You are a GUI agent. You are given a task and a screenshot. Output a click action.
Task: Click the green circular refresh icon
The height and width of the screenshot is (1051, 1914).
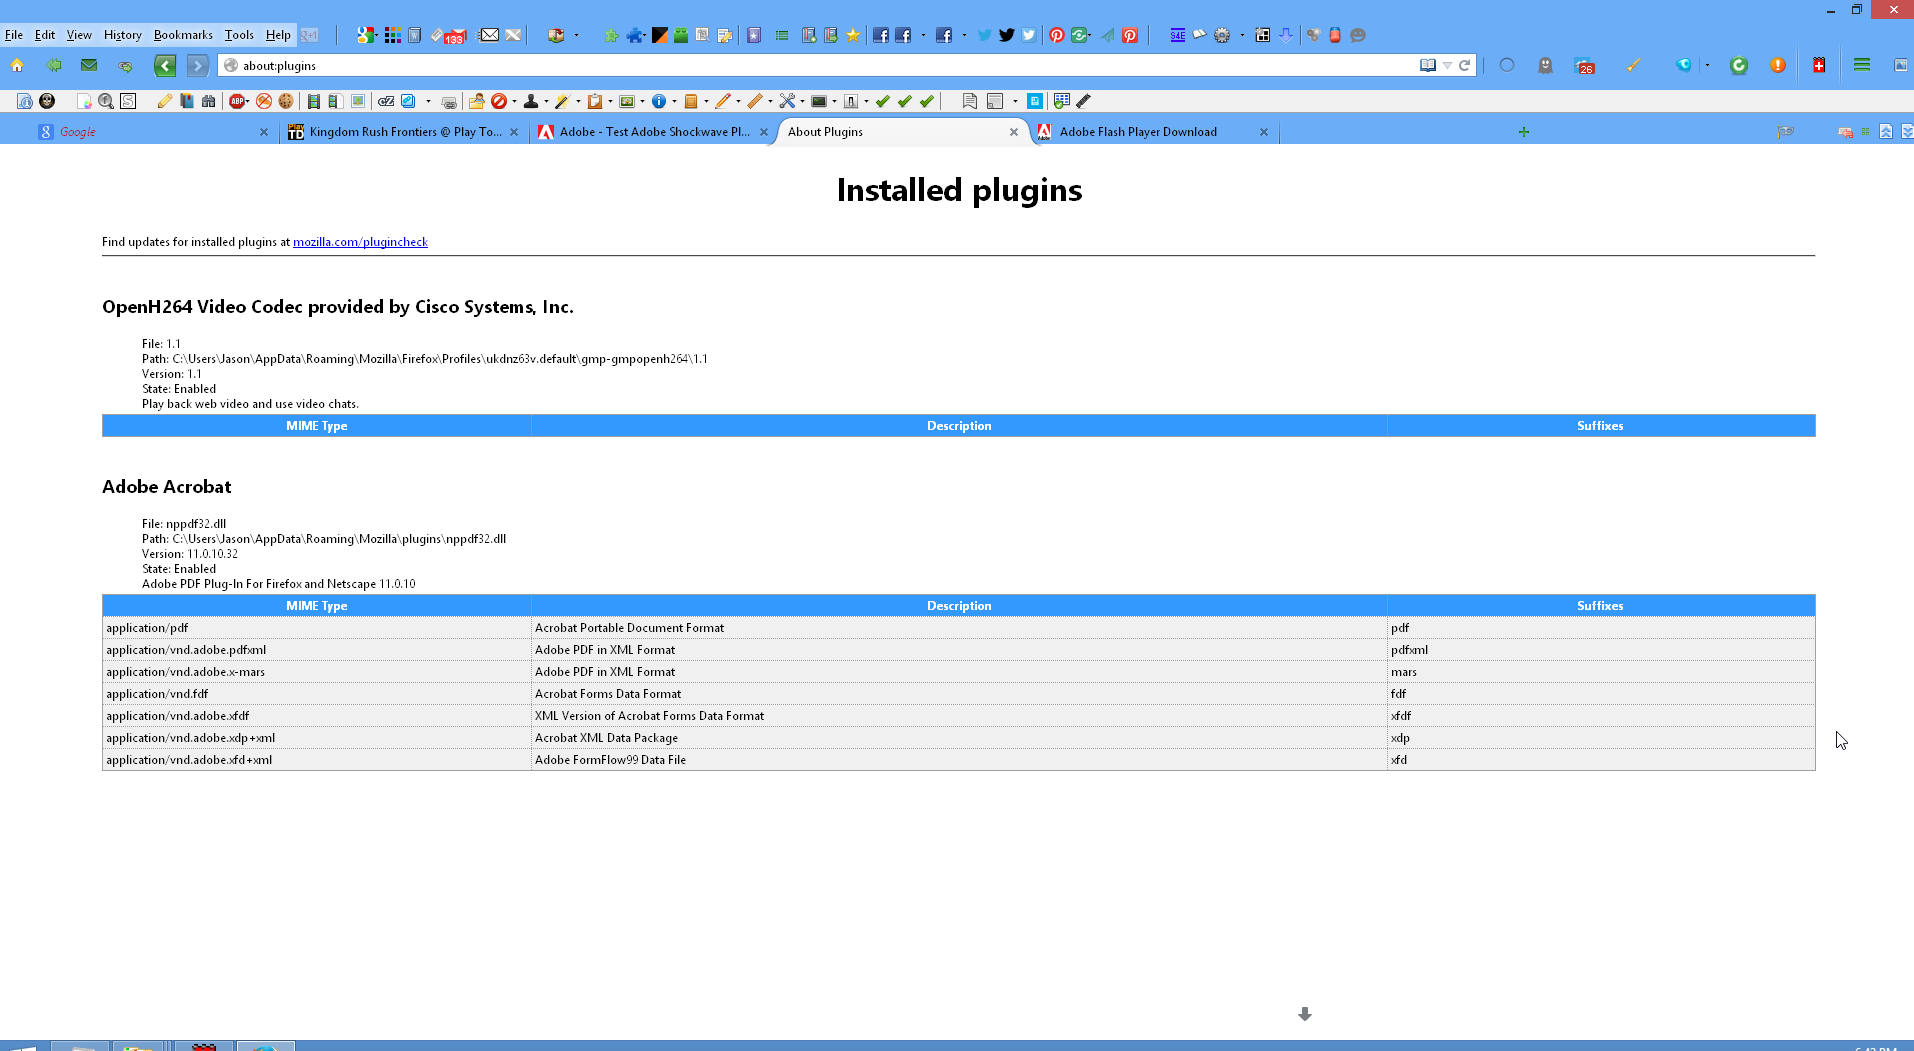pos(1739,65)
